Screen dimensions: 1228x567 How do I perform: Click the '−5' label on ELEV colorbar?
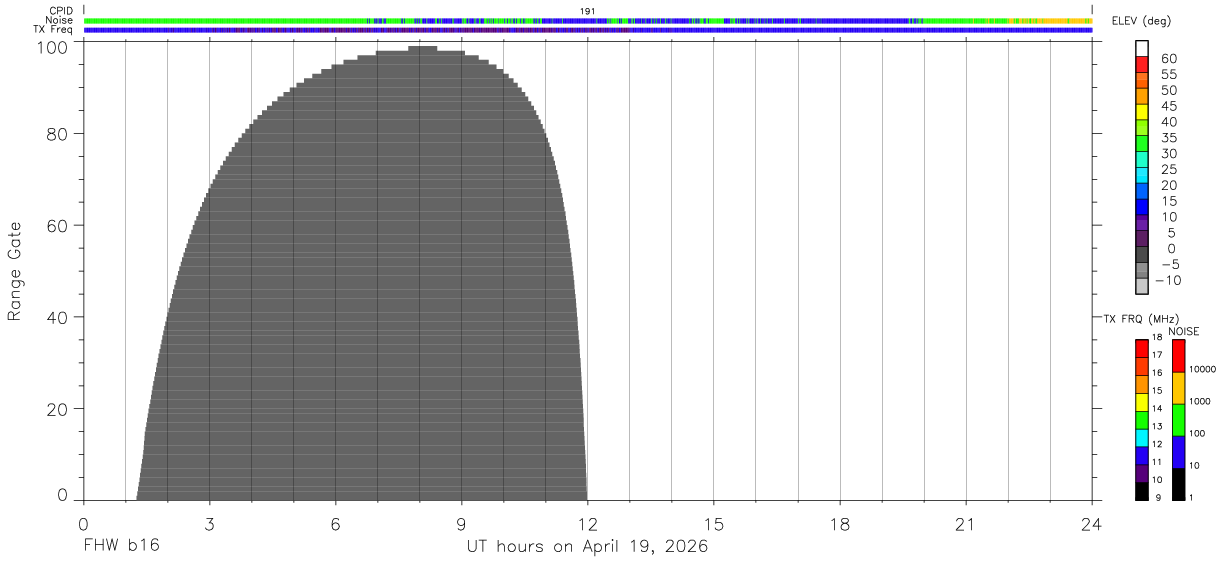[1169, 265]
